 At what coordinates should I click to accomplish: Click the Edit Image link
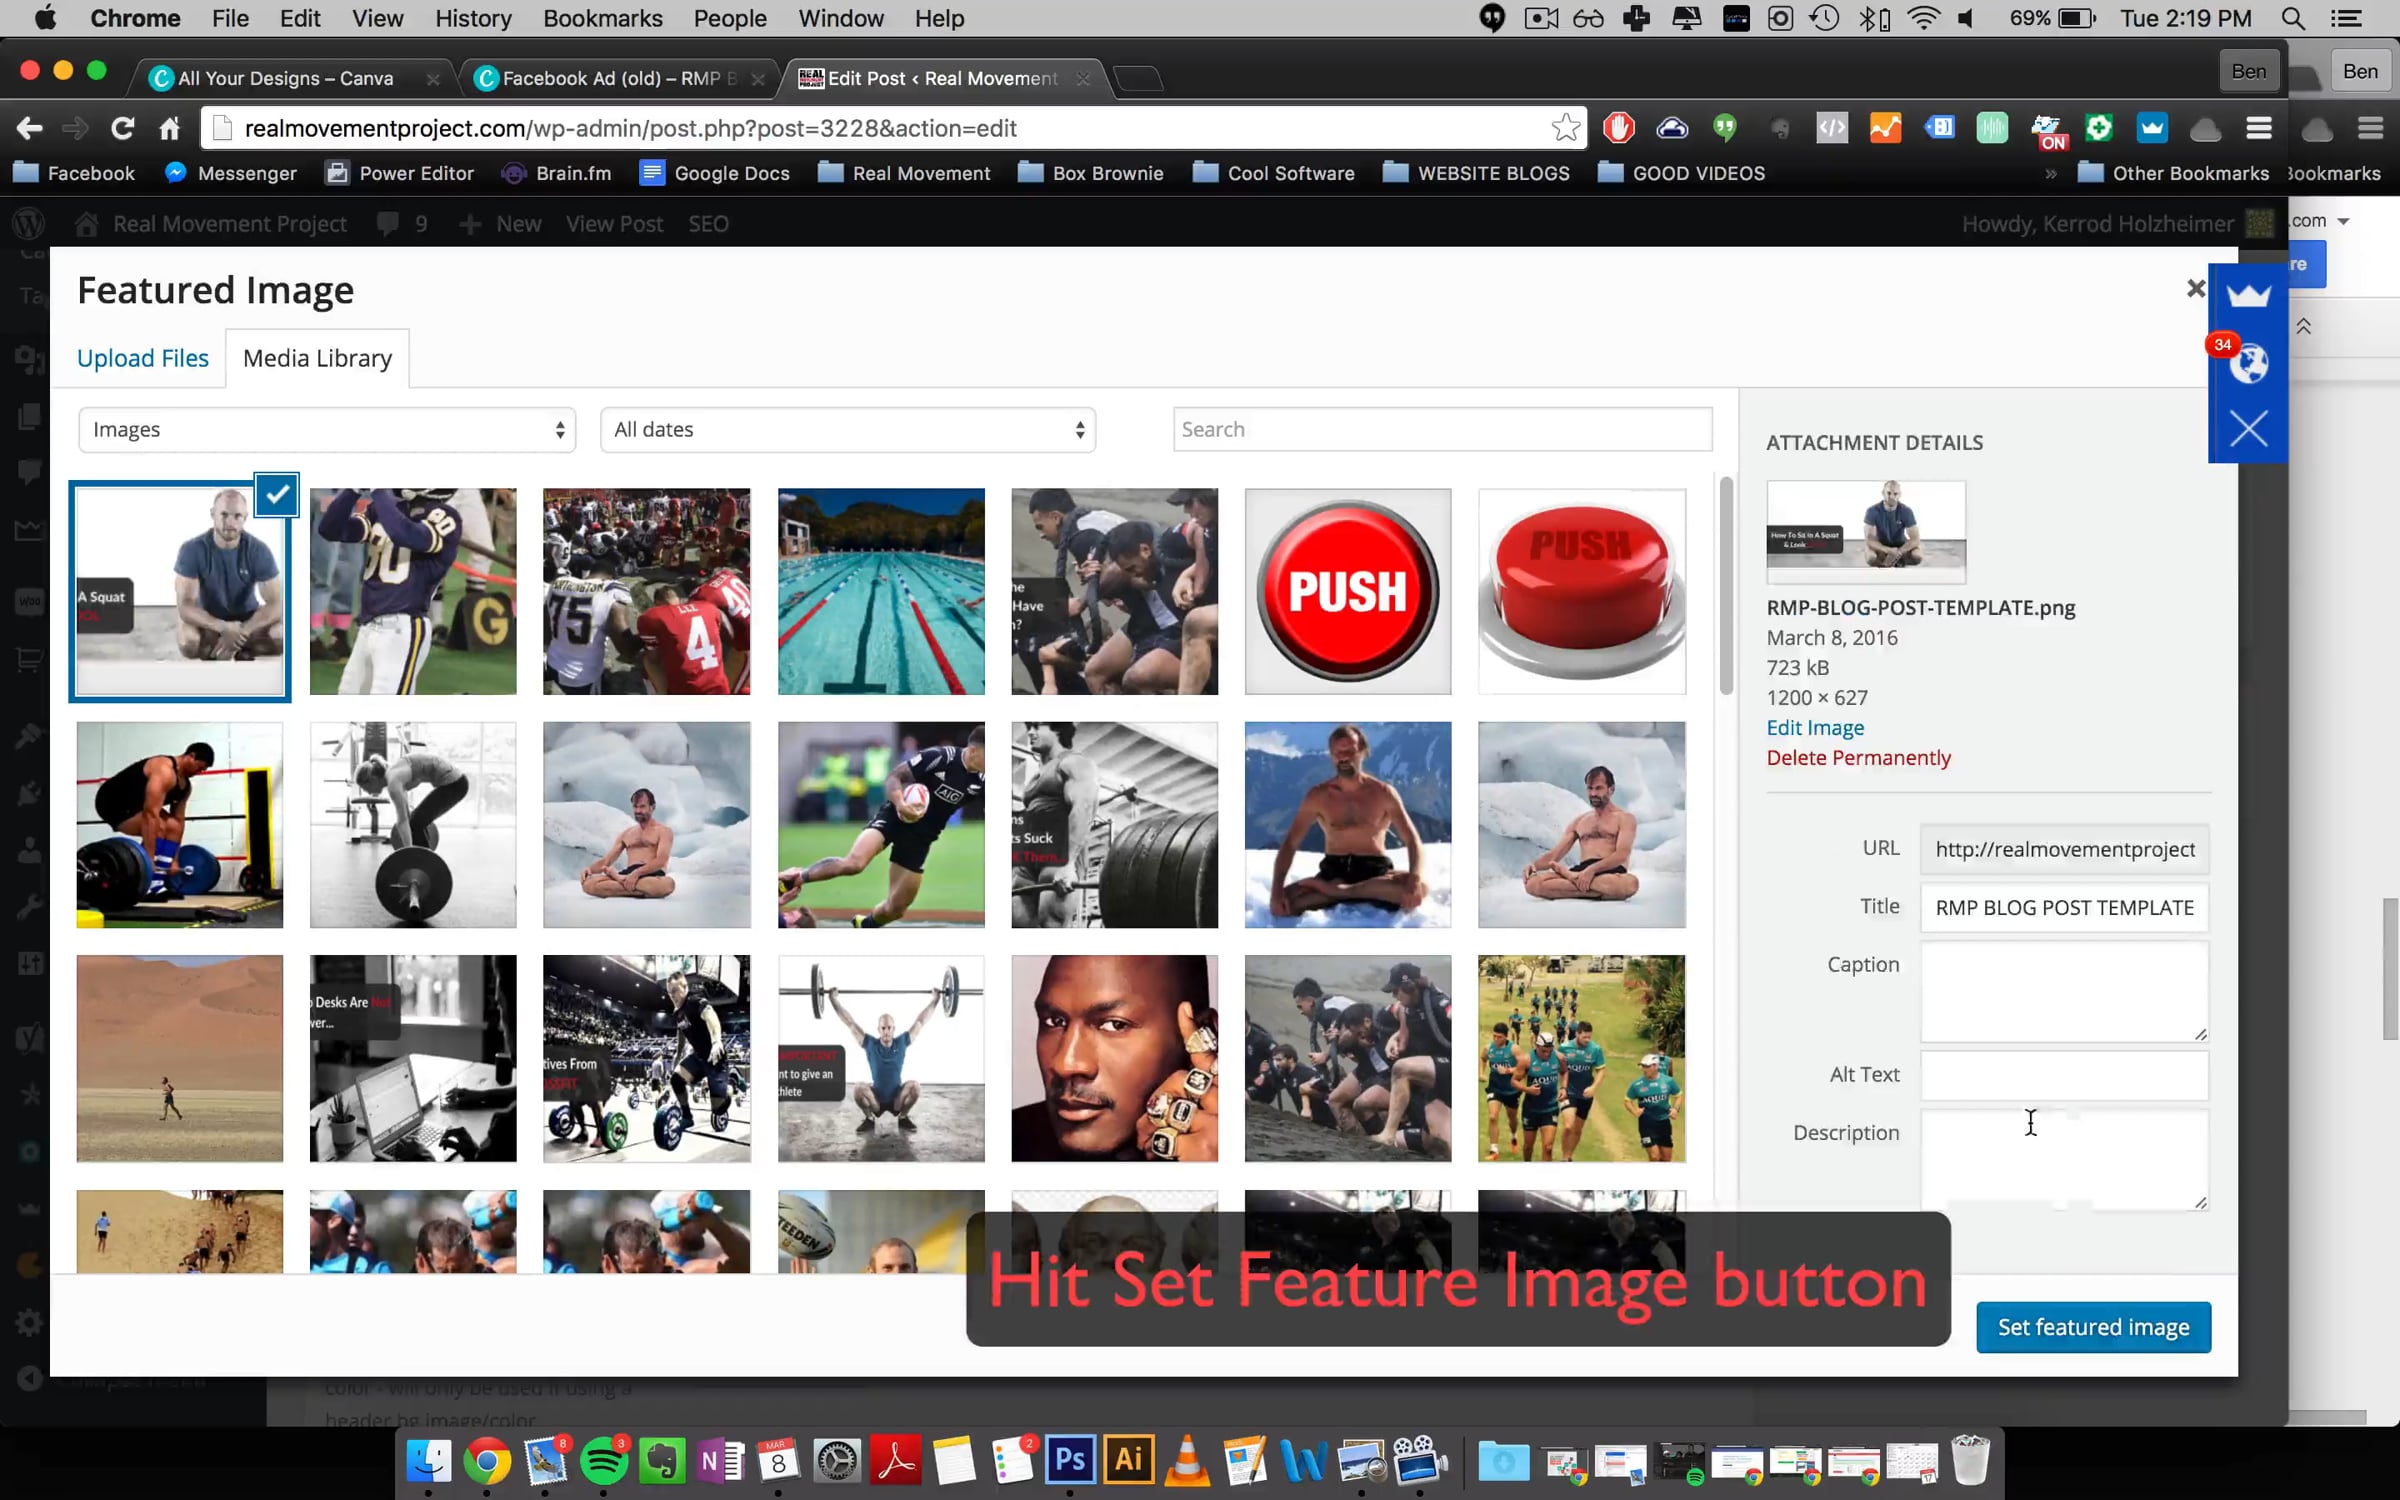click(1814, 728)
